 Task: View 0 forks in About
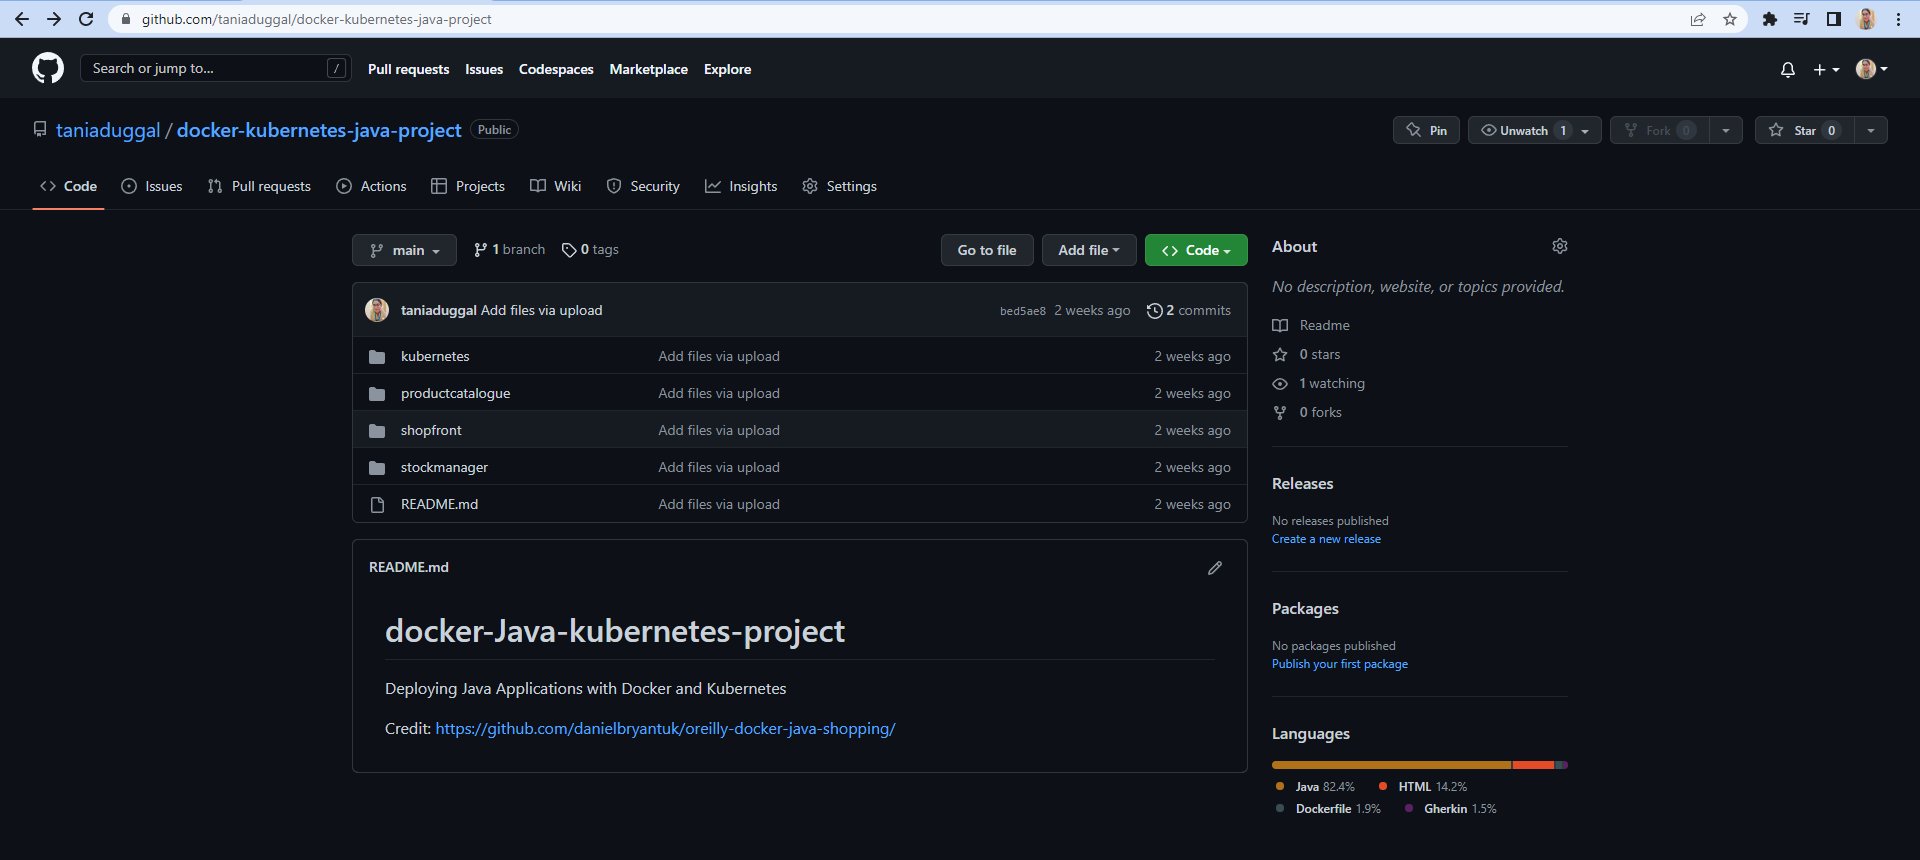[x=1307, y=412]
